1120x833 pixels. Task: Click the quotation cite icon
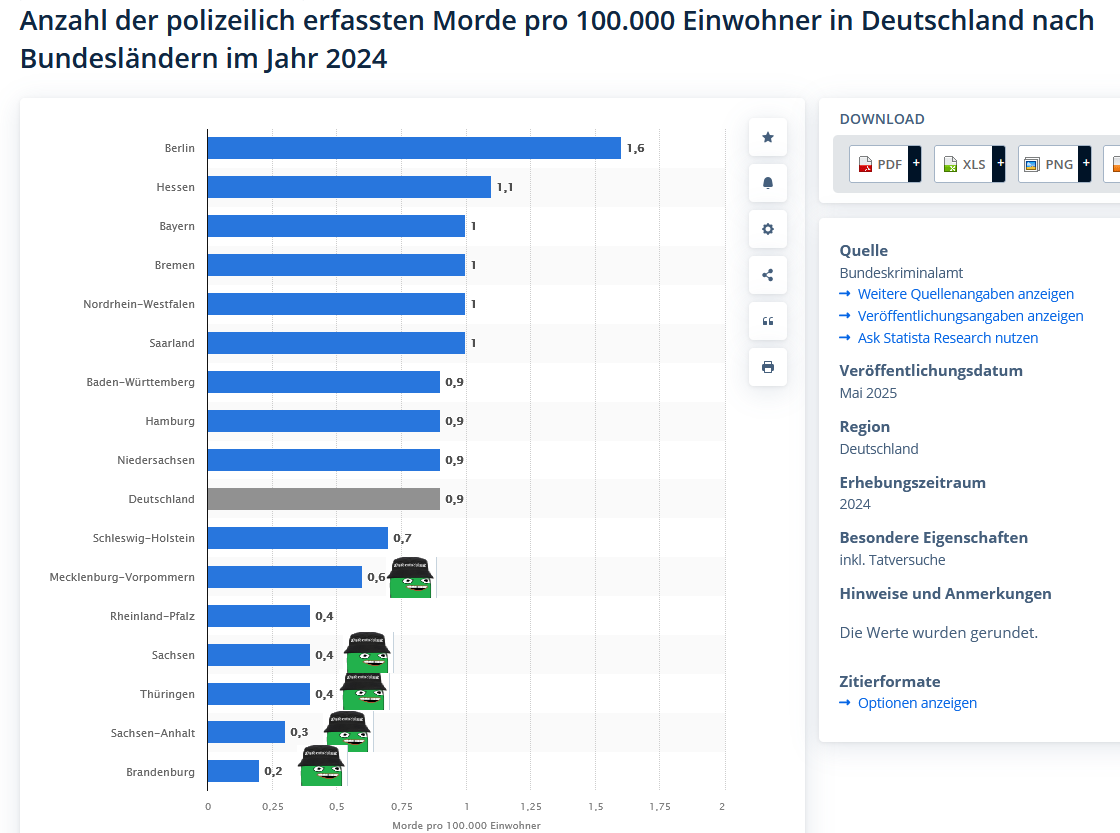pyautogui.click(x=768, y=321)
